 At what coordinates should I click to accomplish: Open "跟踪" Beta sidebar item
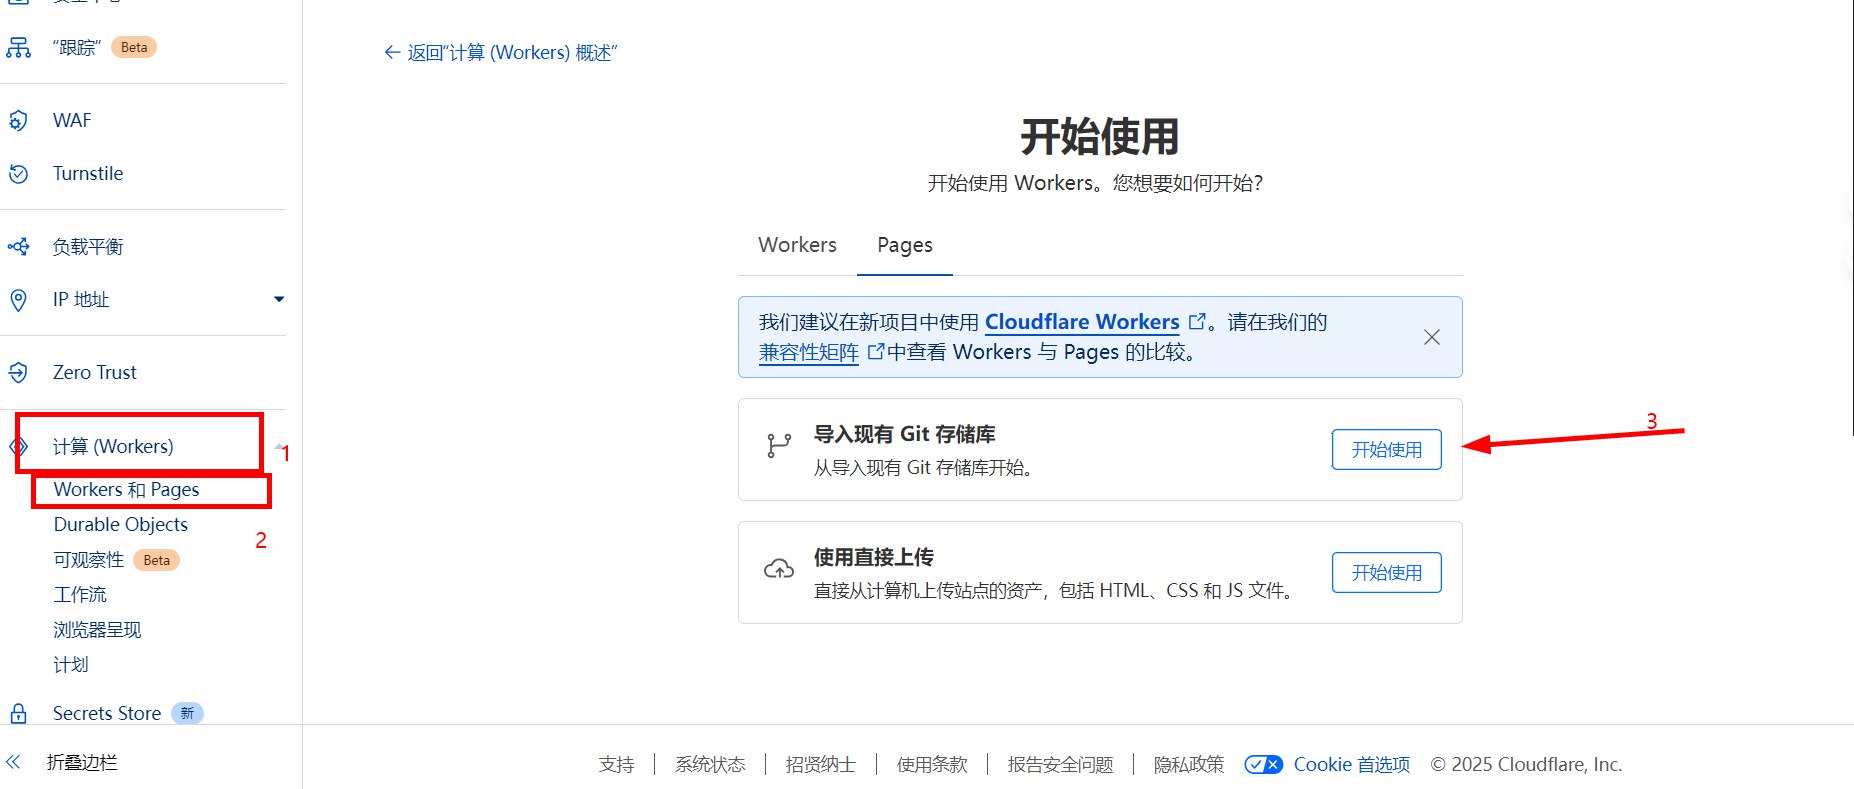pos(77,47)
